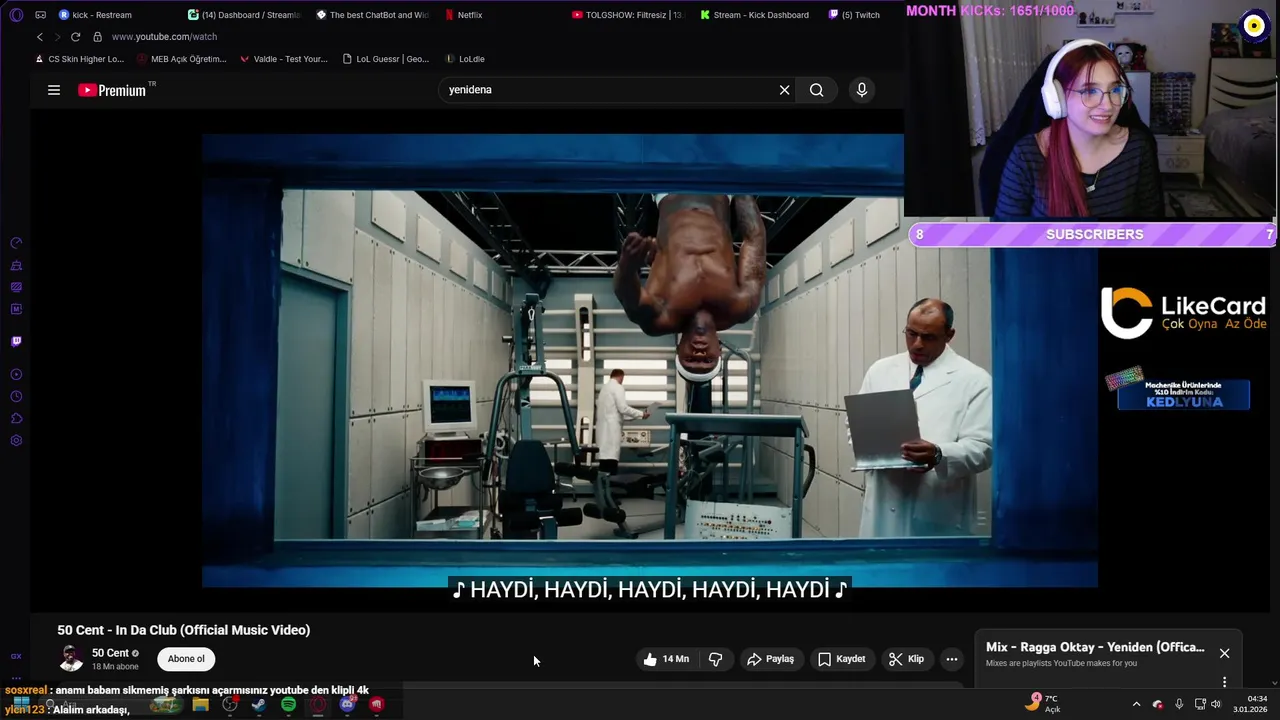This screenshot has height=720, width=1280.
Task: View site info via padlock icon
Action: [97, 37]
